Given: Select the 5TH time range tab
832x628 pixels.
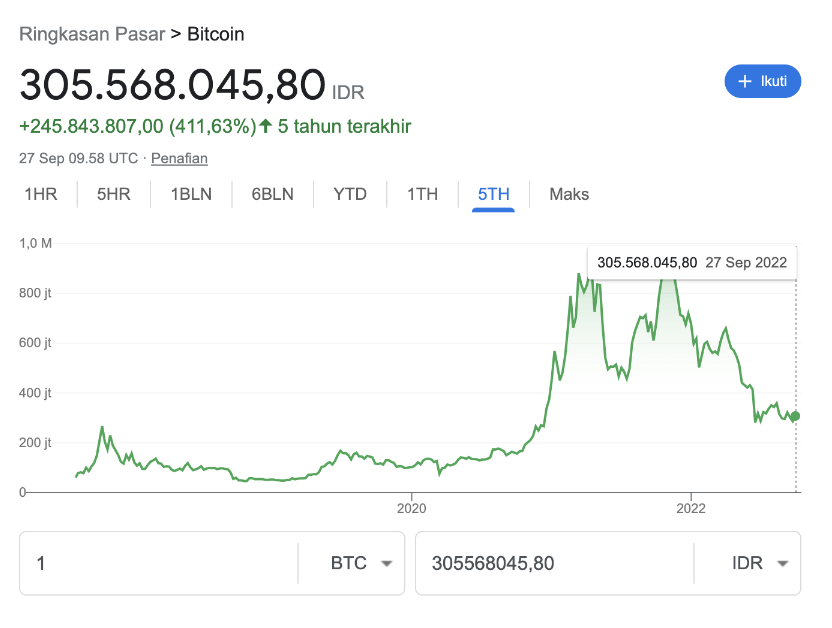Looking at the screenshot, I should pyautogui.click(x=493, y=194).
